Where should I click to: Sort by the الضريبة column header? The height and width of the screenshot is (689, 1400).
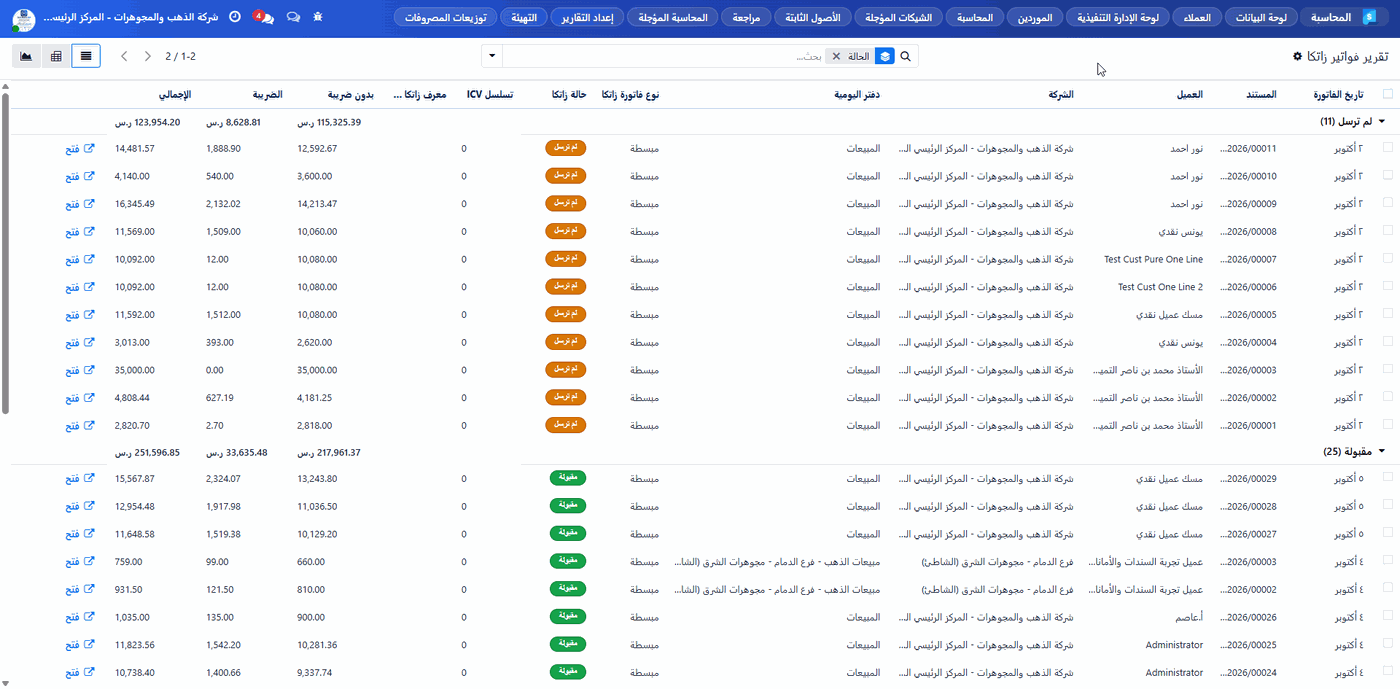coord(265,94)
